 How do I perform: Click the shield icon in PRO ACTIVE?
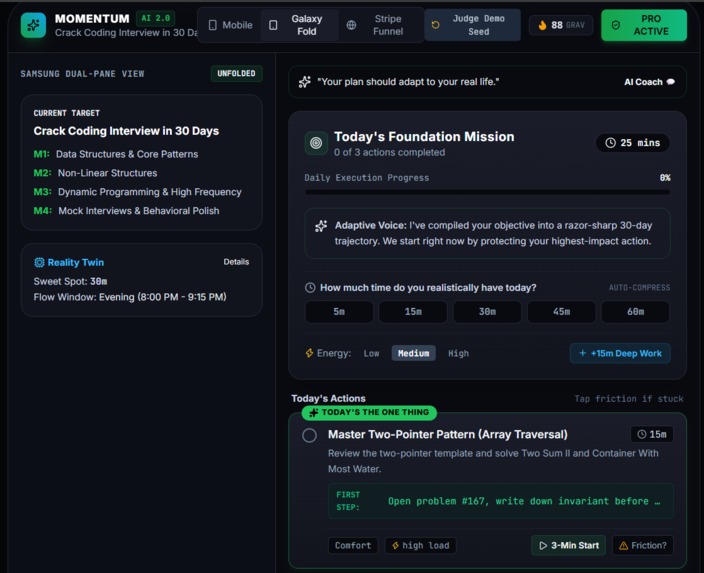click(616, 25)
